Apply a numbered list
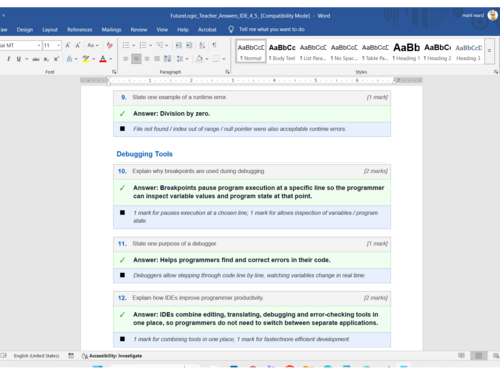This screenshot has width=500, height=375. coord(143,45)
